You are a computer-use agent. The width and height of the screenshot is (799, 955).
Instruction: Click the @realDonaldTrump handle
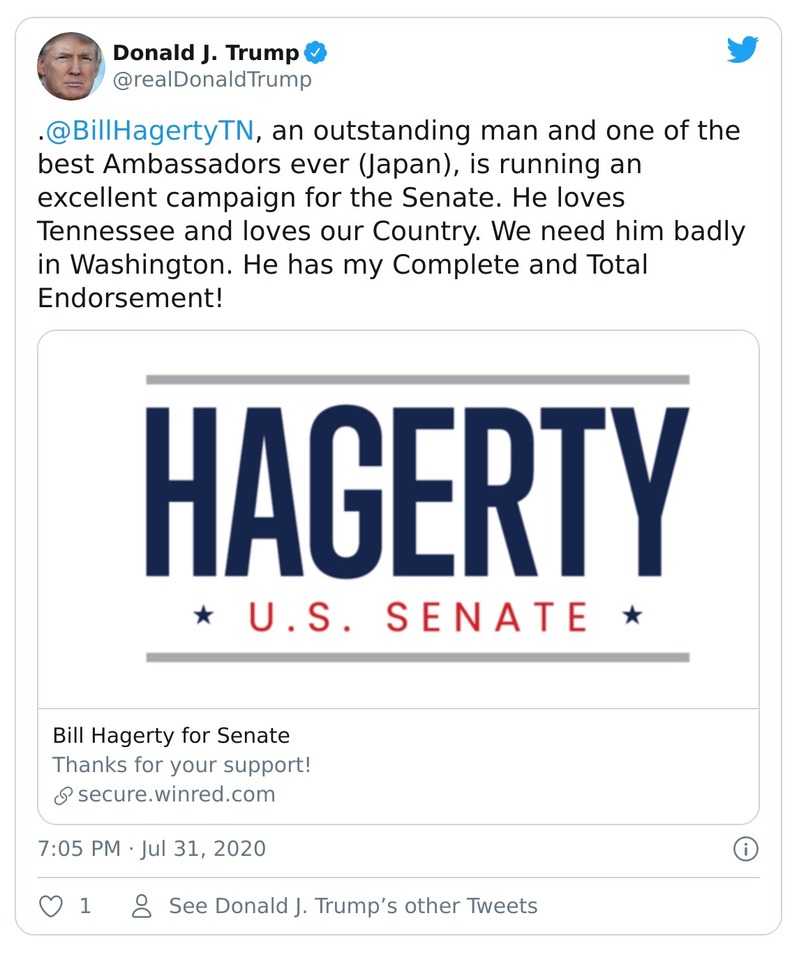(208, 78)
